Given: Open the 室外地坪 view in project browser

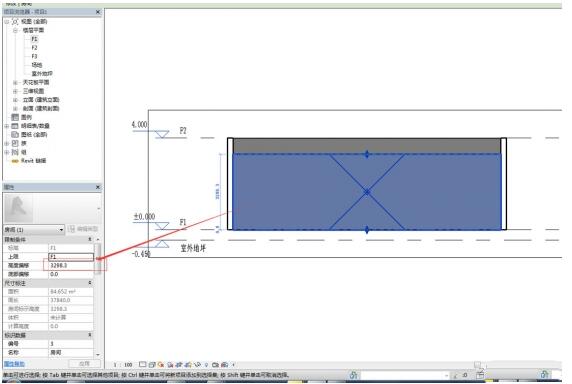Looking at the screenshot, I should (x=42, y=74).
